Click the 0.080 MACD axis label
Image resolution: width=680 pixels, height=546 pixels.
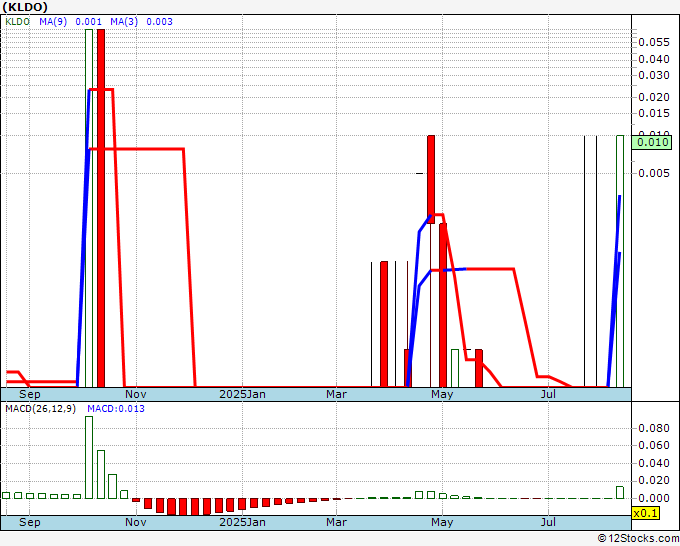(x=654, y=428)
